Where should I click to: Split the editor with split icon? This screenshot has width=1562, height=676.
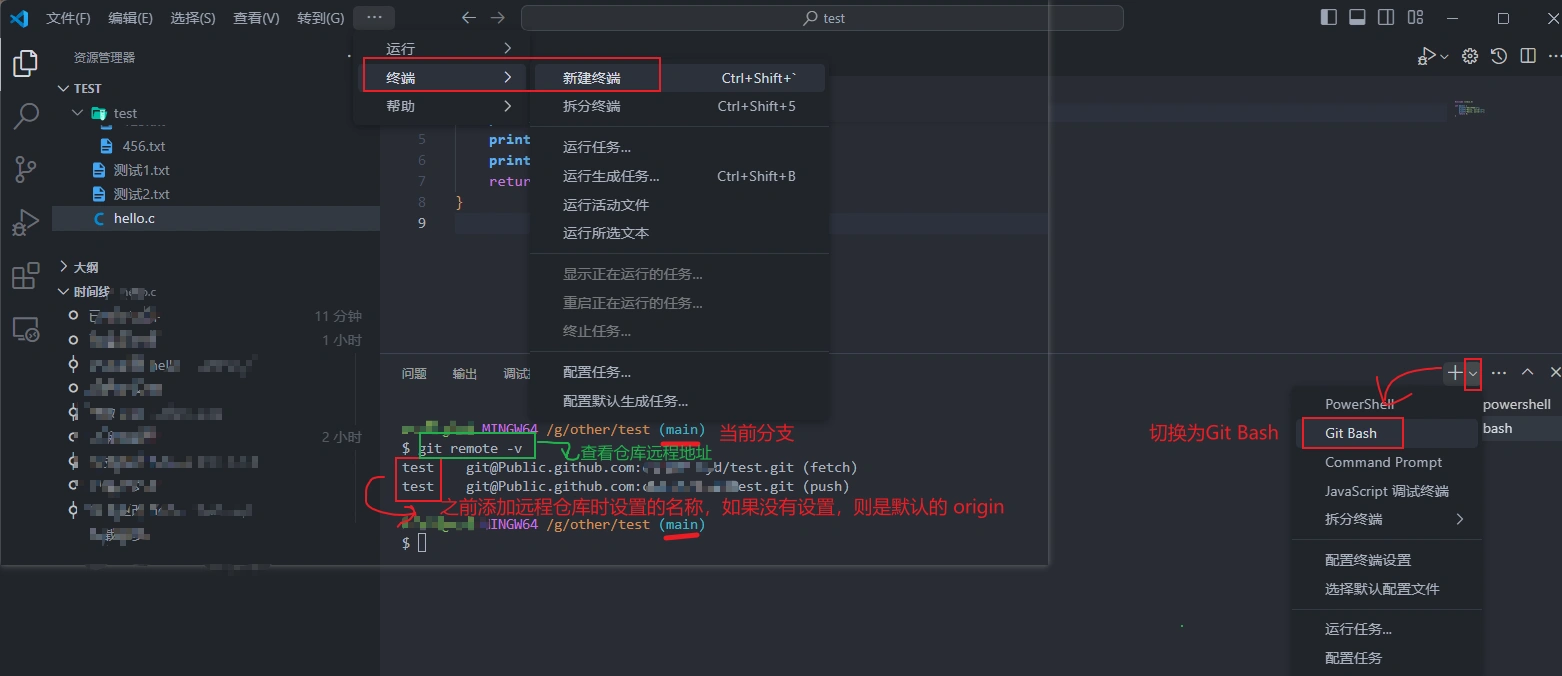[1528, 57]
